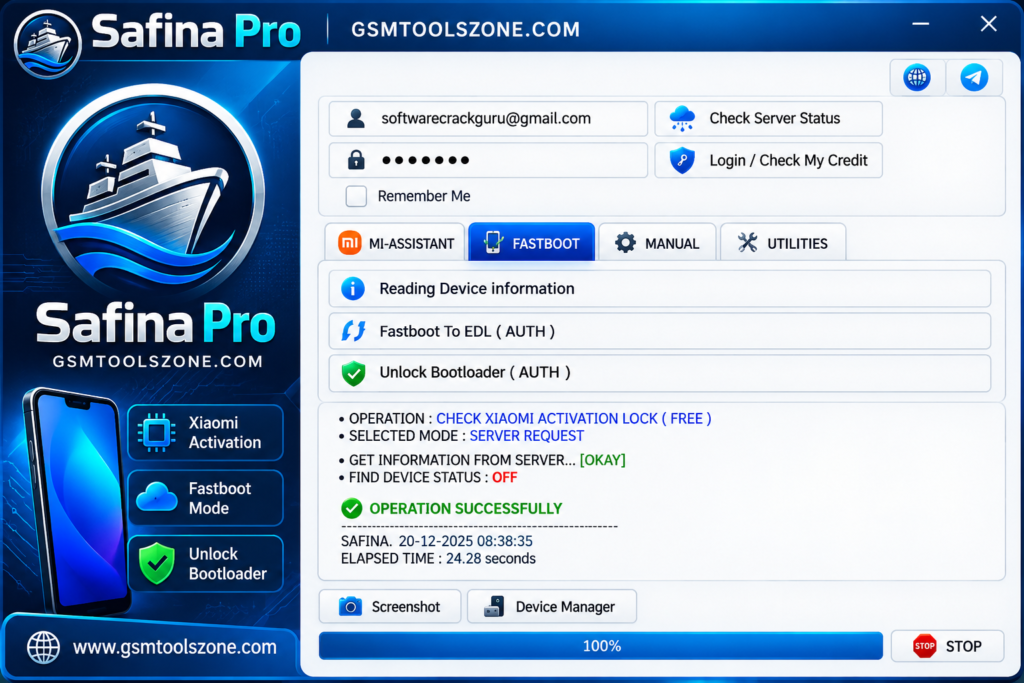Click the orange Mi logo icon
1024x683 pixels.
(349, 243)
